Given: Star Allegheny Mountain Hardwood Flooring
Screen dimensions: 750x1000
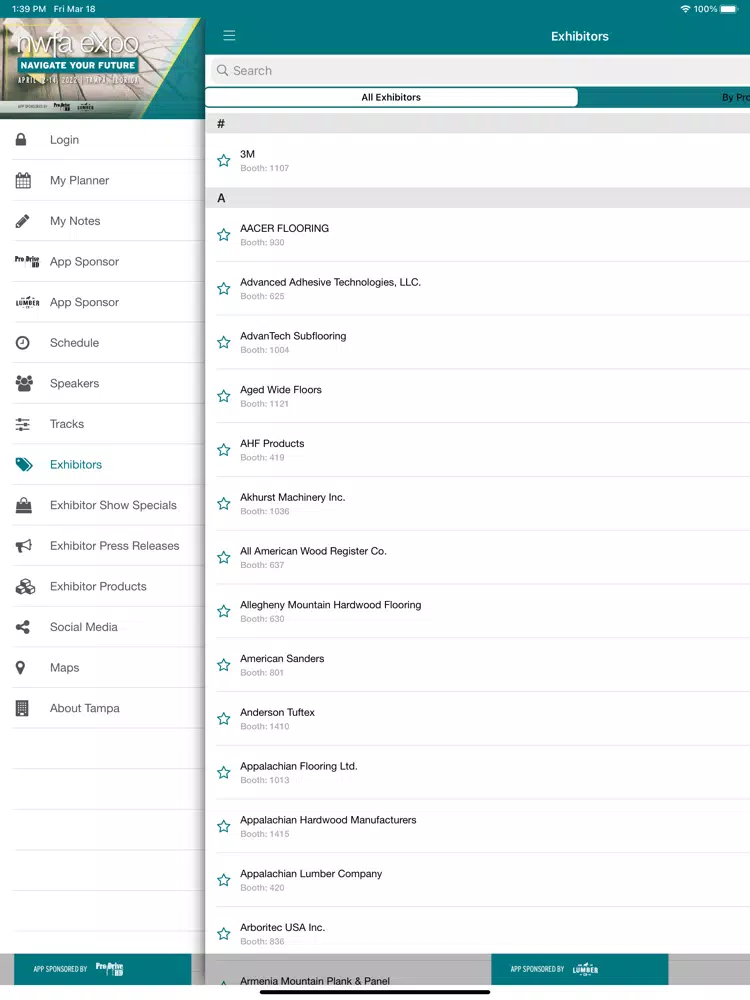Looking at the screenshot, I should [223, 612].
